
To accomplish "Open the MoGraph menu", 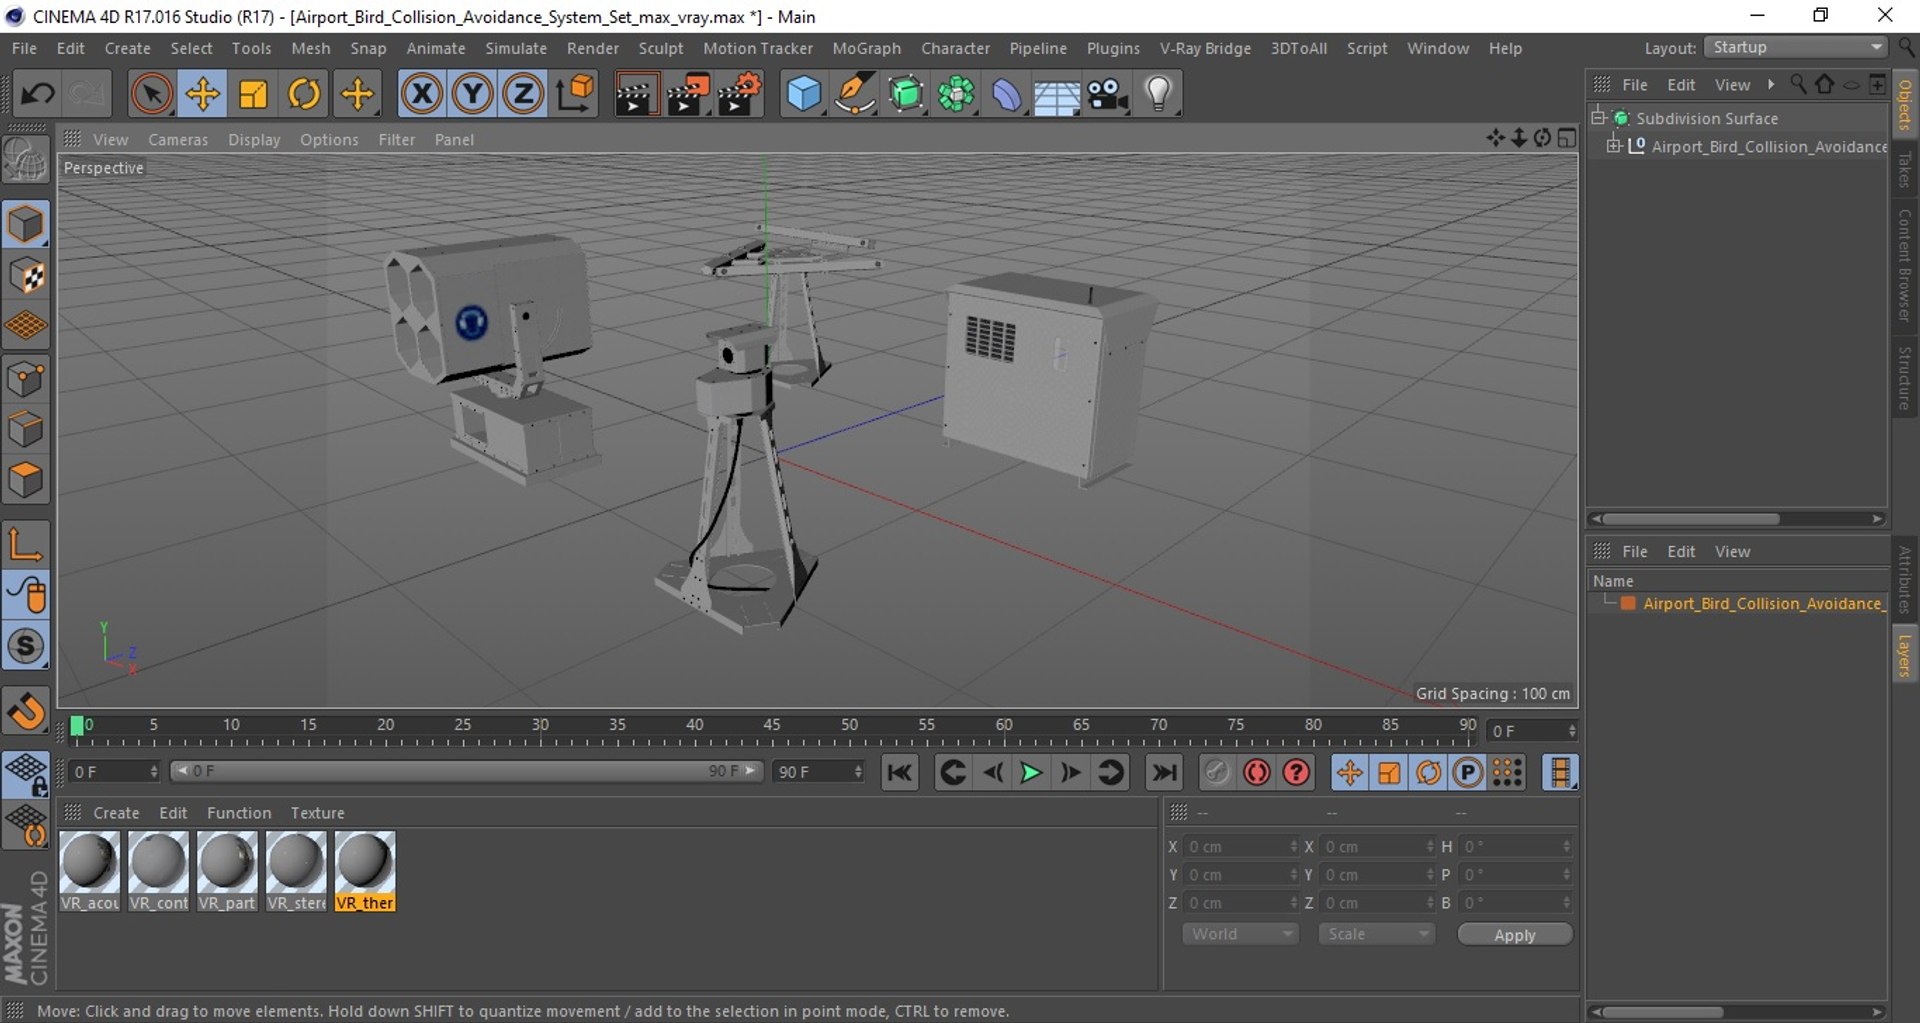I will (866, 48).
